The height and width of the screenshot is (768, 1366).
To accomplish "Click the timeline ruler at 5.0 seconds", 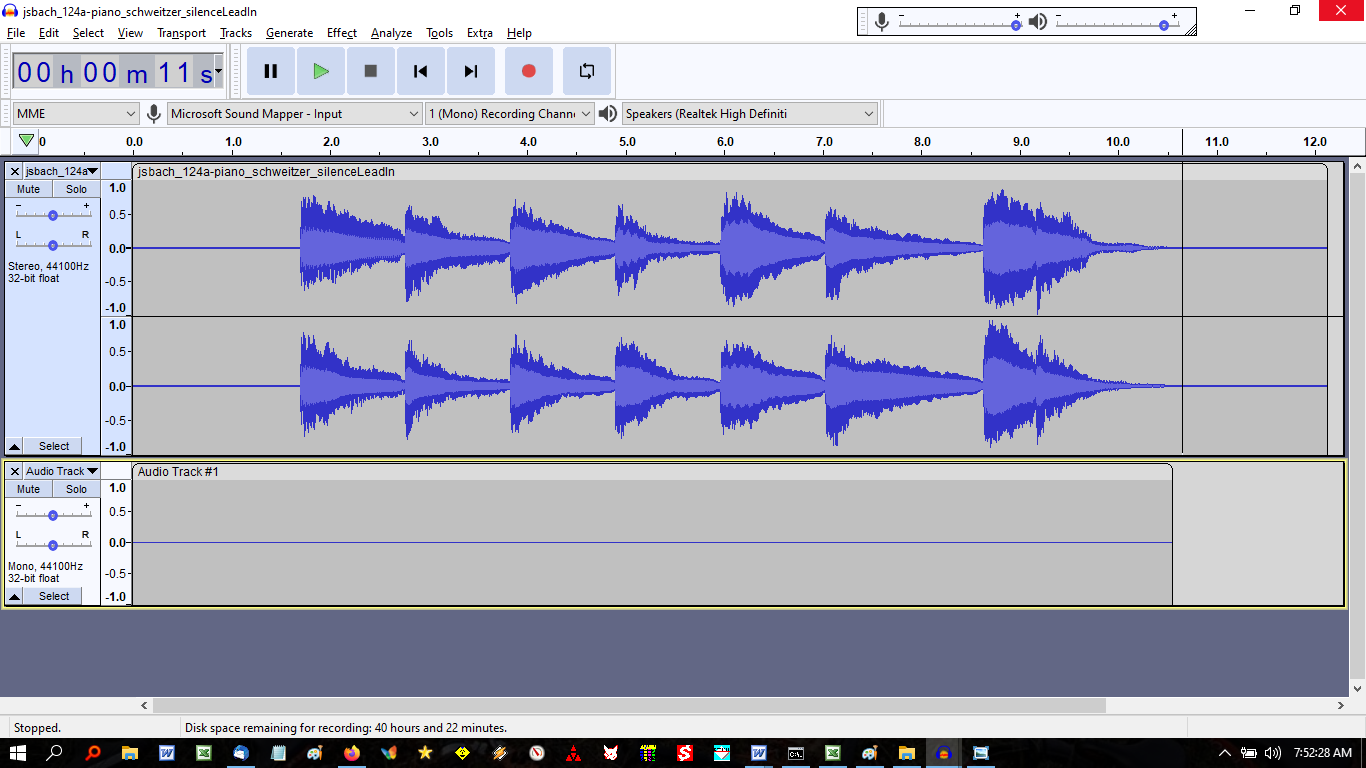I will pos(627,142).
